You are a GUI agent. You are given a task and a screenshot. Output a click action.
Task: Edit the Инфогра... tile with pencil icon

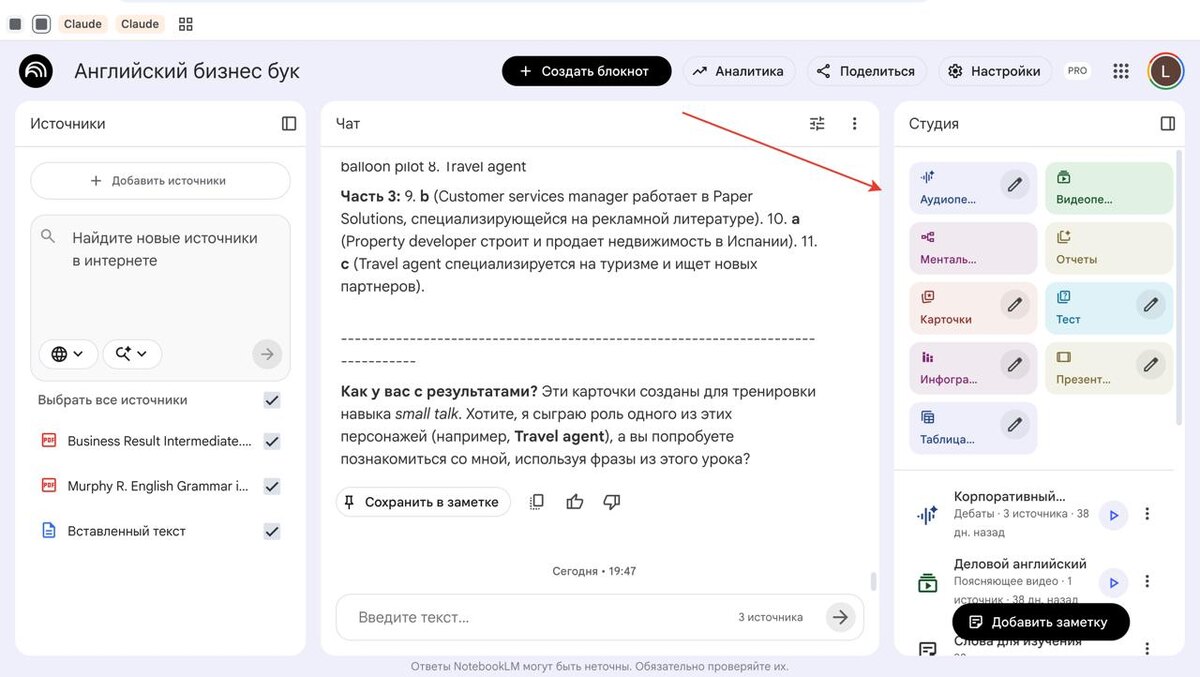pos(1015,364)
